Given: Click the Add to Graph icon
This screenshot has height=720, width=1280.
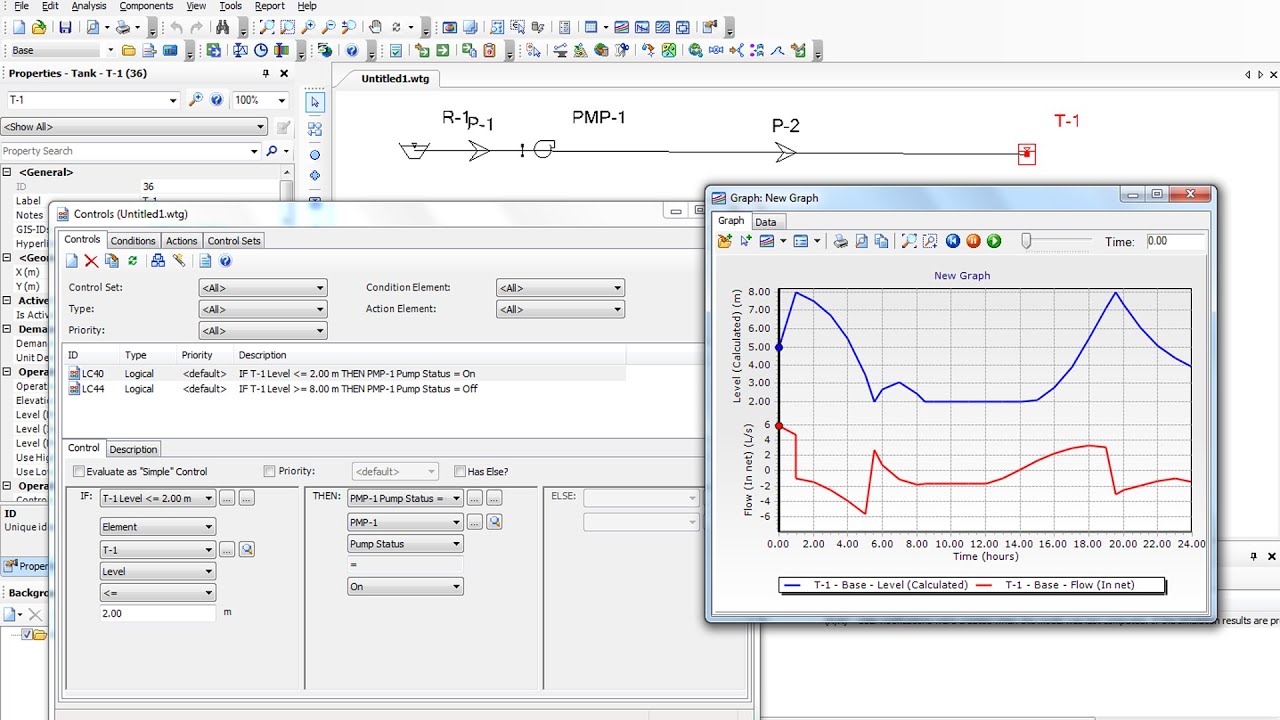Looking at the screenshot, I should click(745, 241).
